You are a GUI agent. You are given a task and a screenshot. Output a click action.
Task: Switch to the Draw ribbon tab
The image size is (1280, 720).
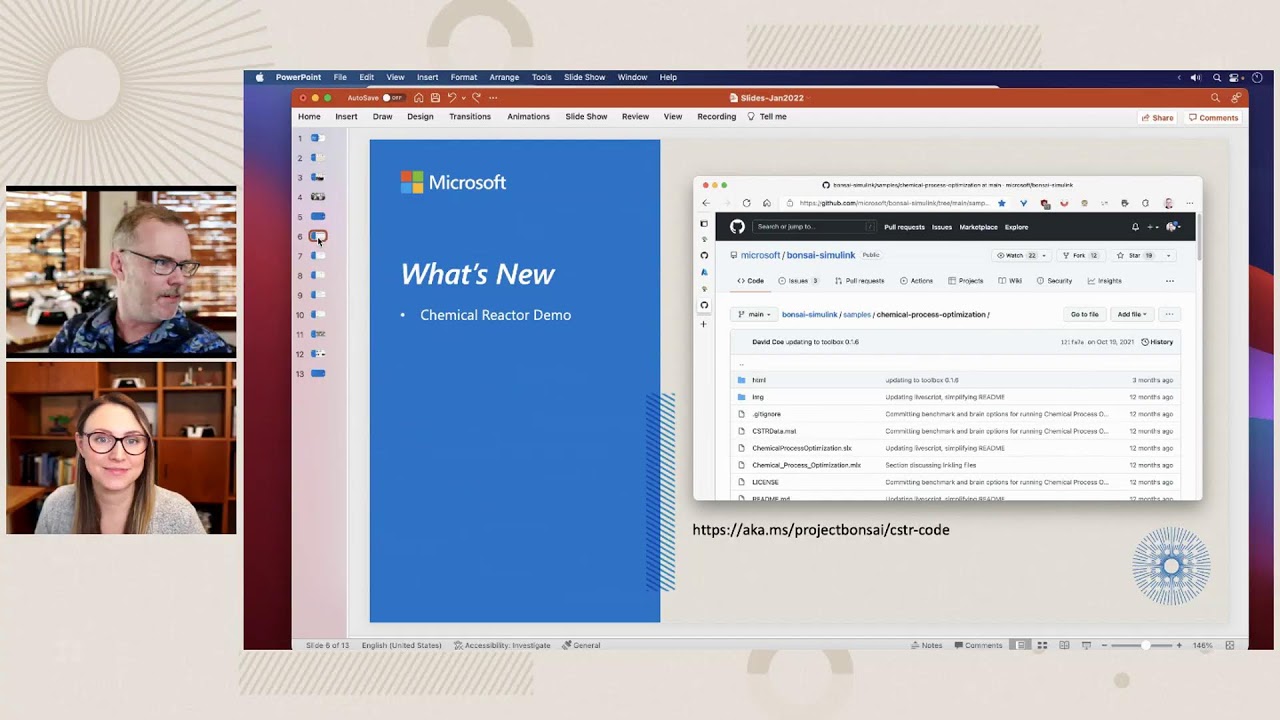pyautogui.click(x=382, y=117)
